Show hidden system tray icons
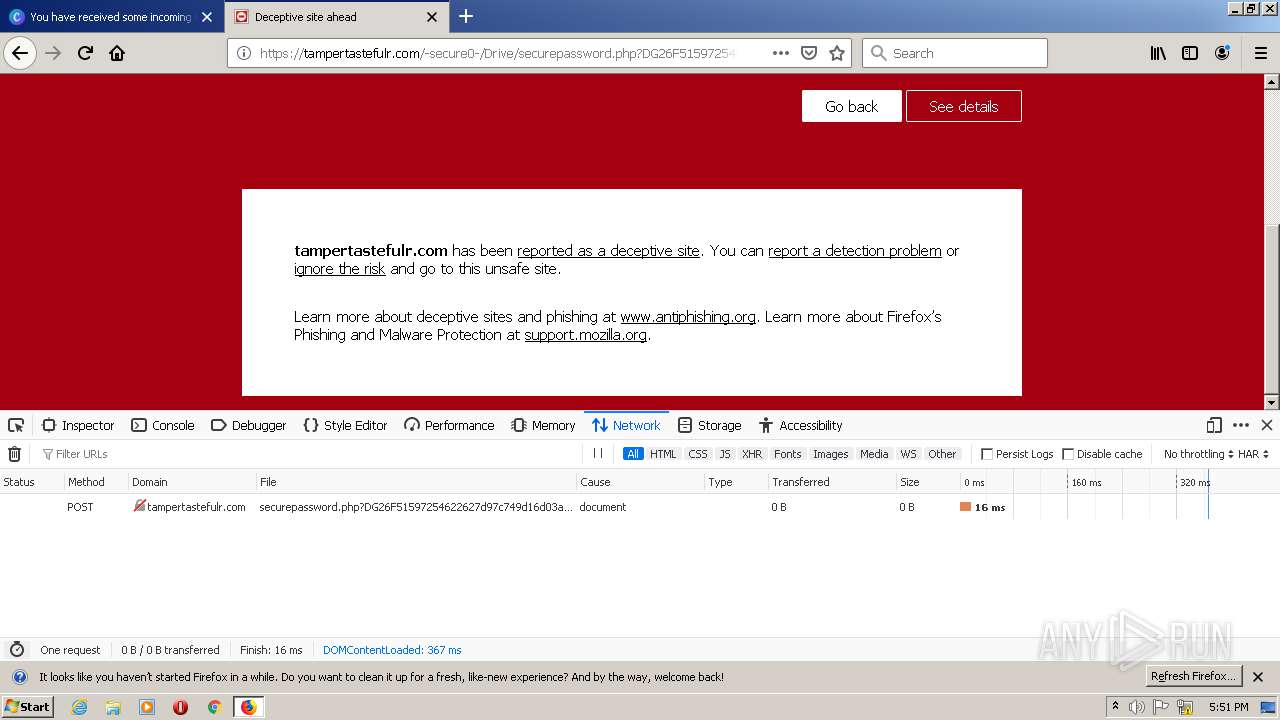The width and height of the screenshot is (1280, 720). tap(1115, 707)
